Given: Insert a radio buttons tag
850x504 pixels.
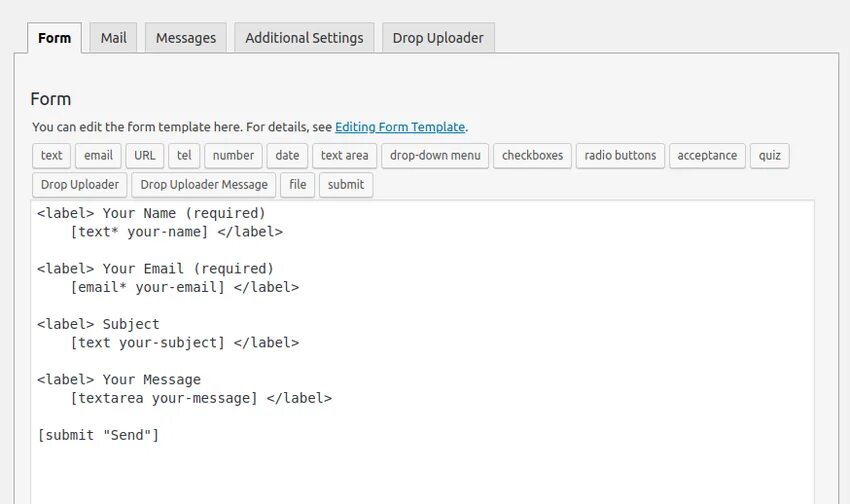Looking at the screenshot, I should [620, 155].
